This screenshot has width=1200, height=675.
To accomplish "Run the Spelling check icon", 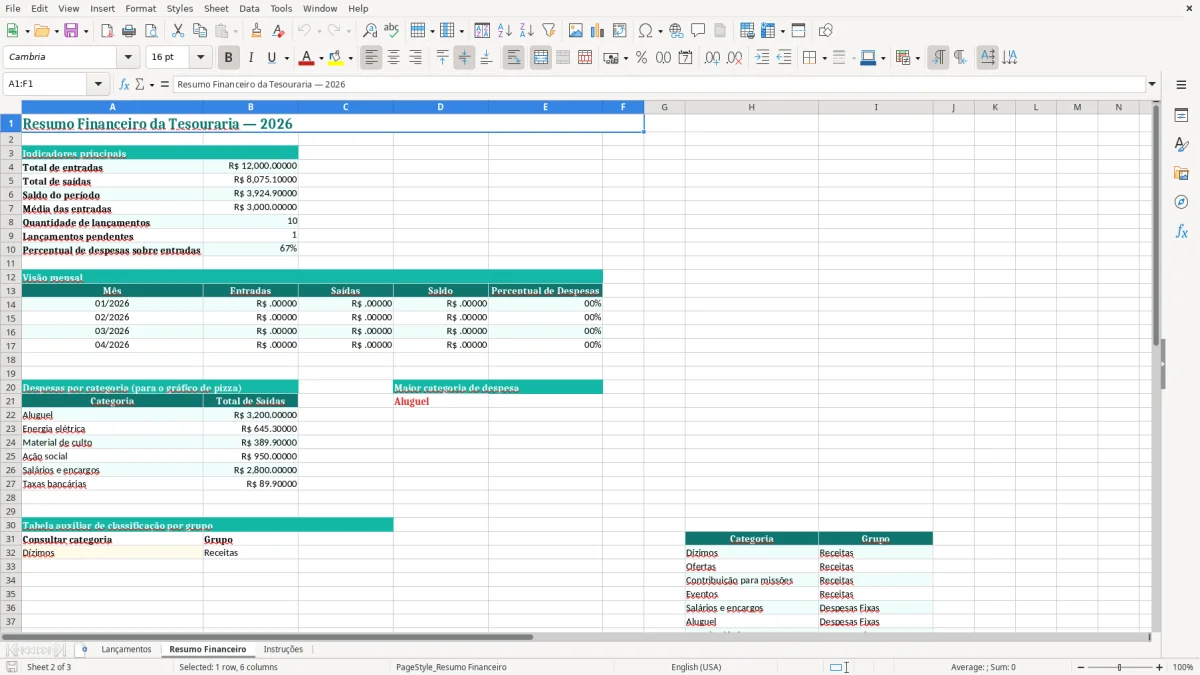I will tap(392, 31).
